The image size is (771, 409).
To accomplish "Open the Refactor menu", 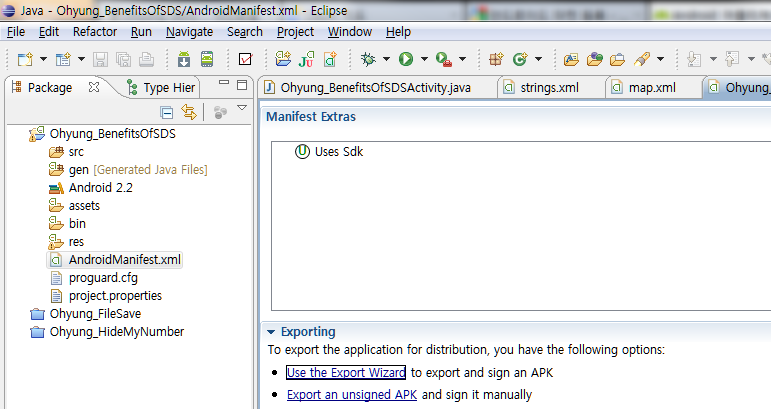I will point(94,32).
